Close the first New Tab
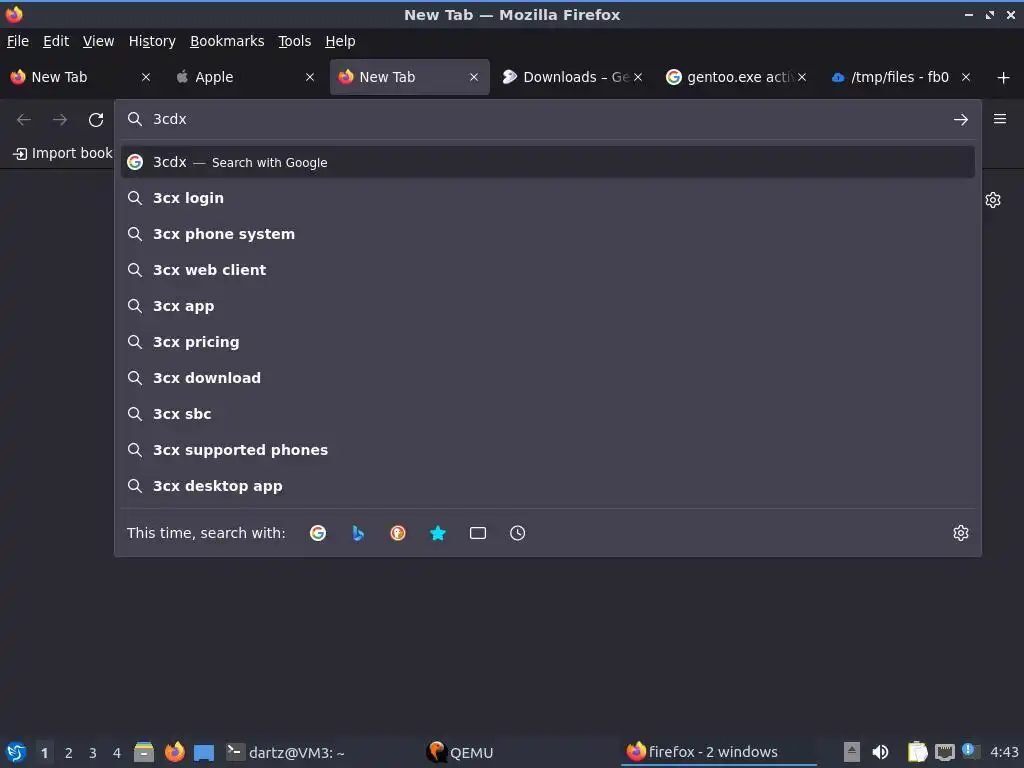 tap(146, 77)
